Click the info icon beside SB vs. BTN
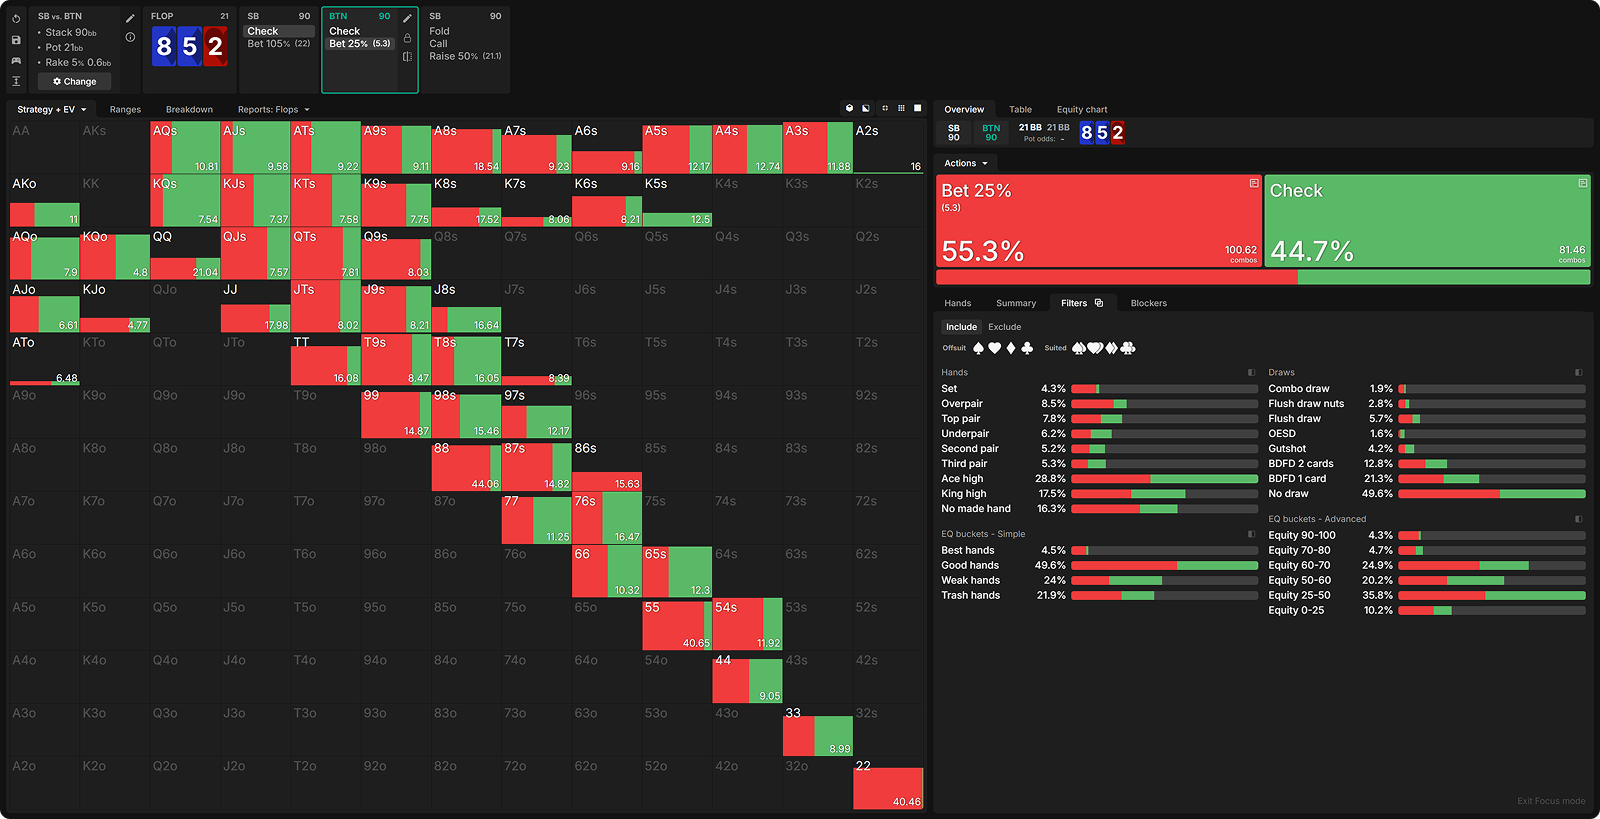This screenshot has width=1600, height=819. coord(130,37)
